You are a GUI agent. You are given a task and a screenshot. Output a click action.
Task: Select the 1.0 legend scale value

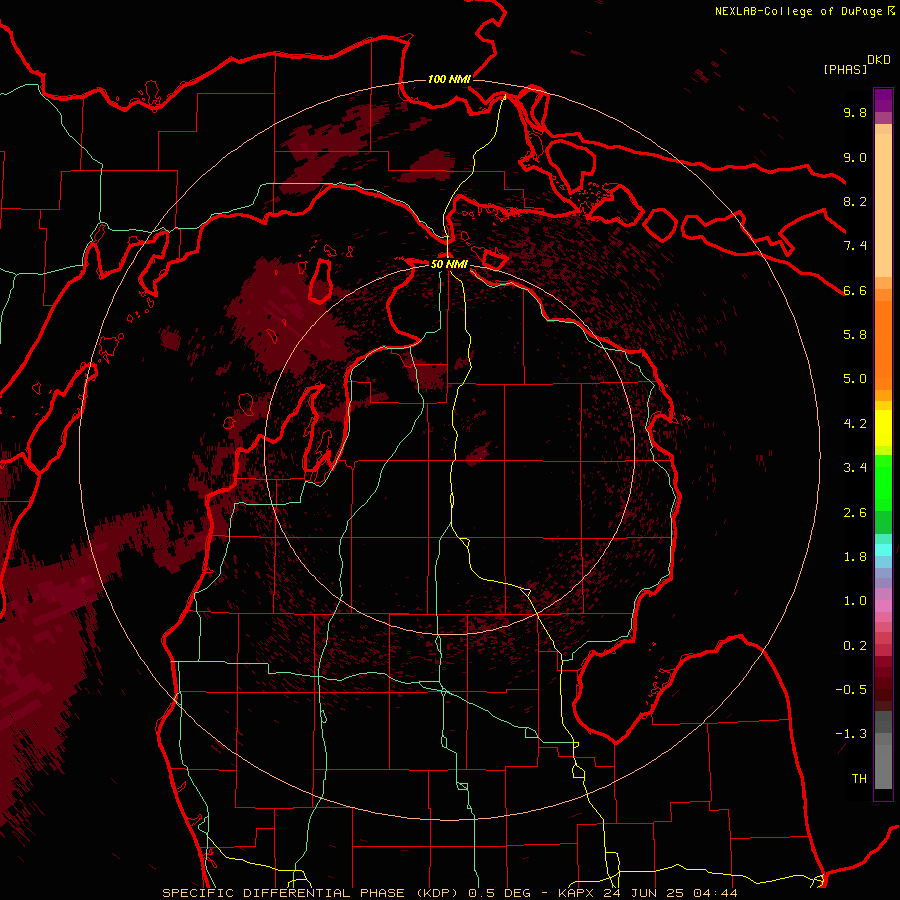click(855, 601)
